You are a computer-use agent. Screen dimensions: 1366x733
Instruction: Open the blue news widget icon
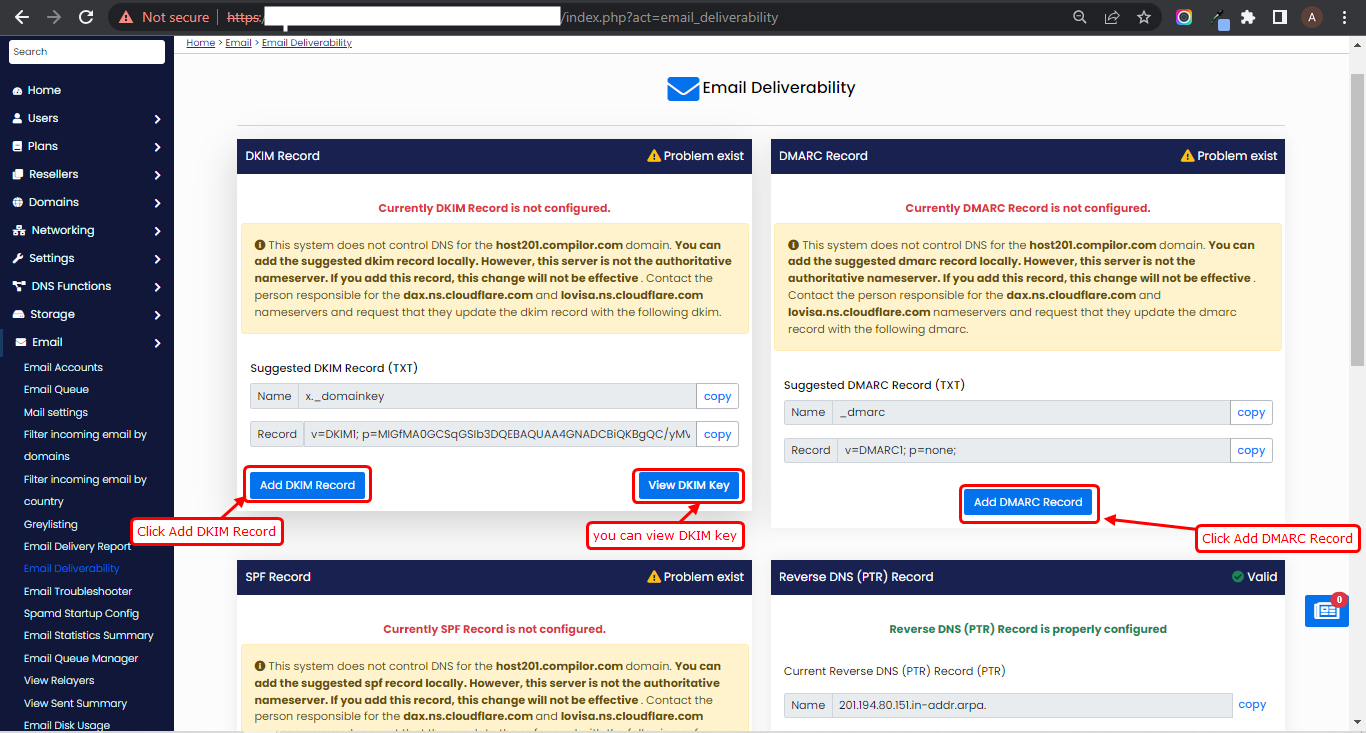coord(1326,610)
